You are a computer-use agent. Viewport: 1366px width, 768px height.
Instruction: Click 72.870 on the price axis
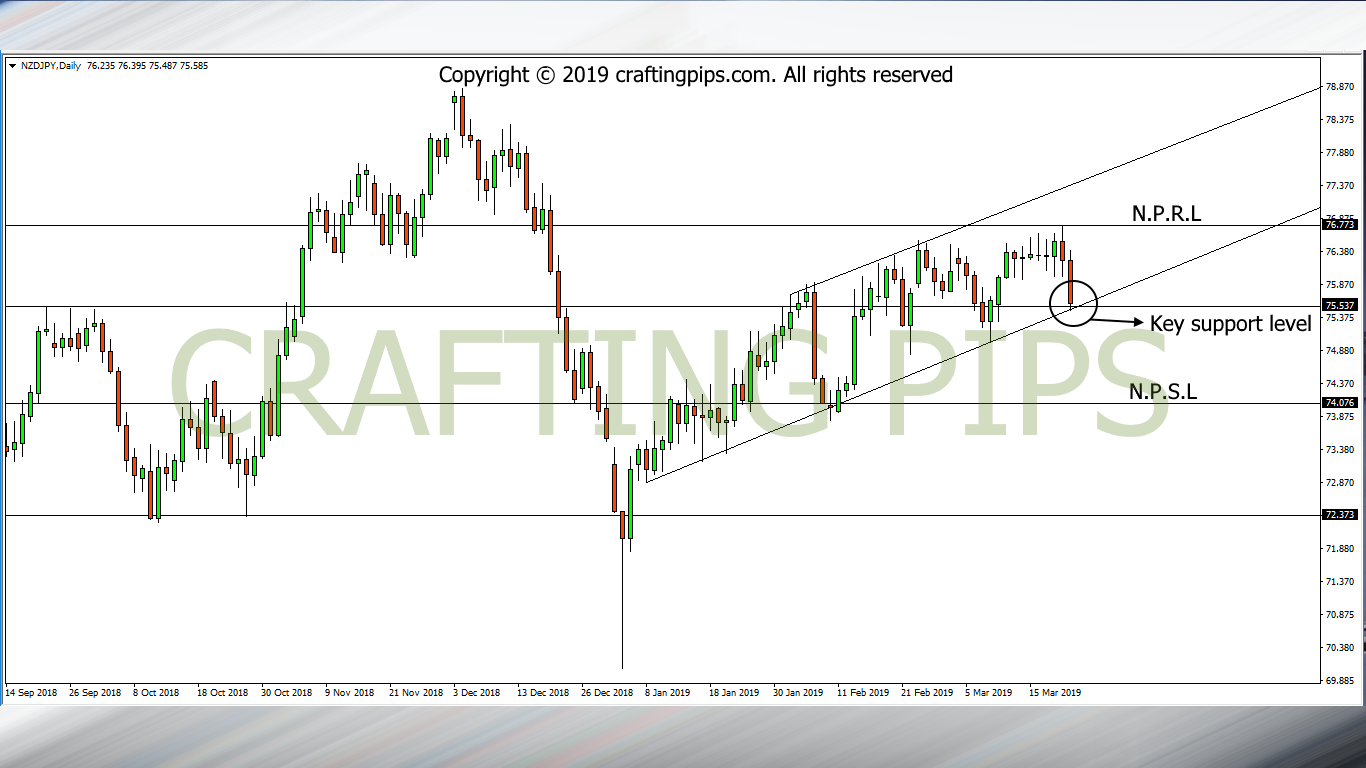pos(1340,483)
